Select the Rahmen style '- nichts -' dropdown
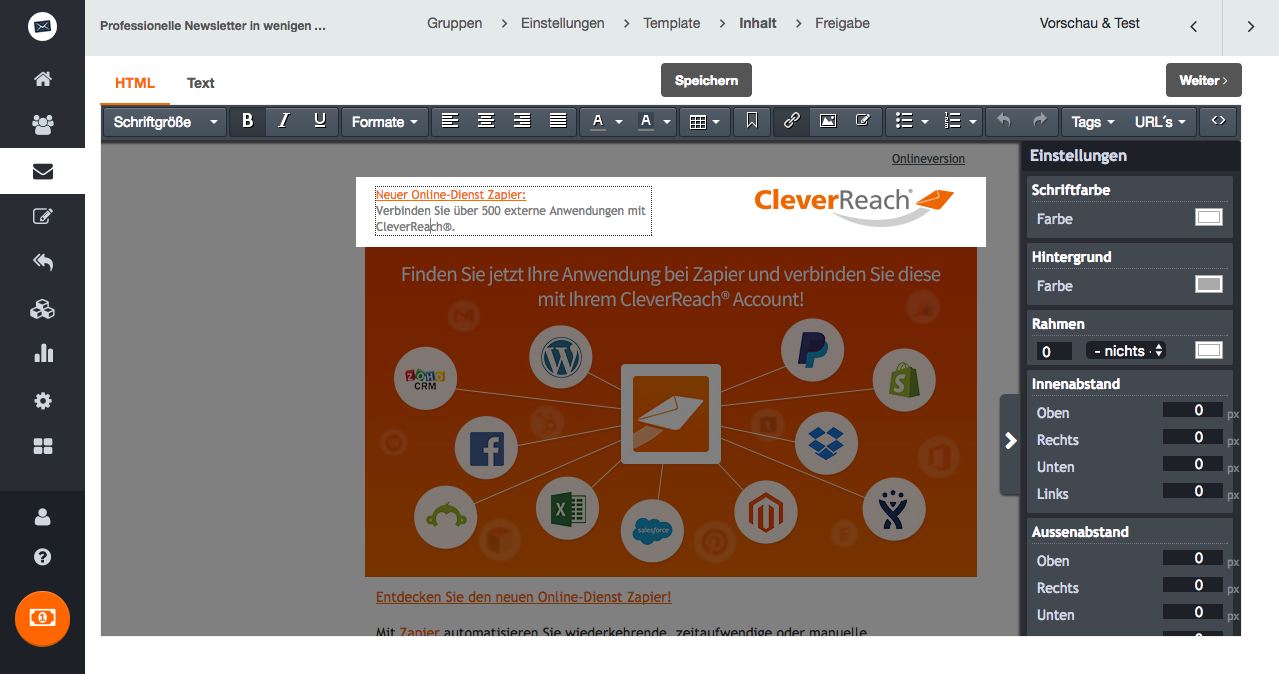The height and width of the screenshot is (674, 1279). [1127, 351]
